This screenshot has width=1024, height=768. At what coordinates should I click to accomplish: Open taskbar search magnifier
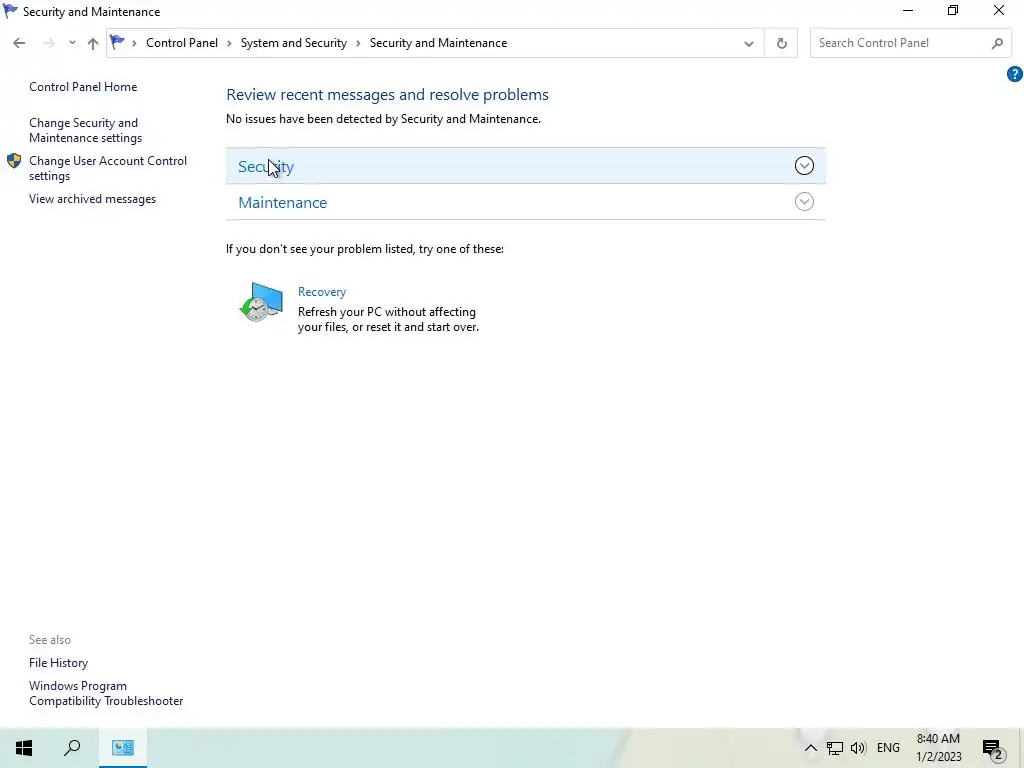tap(72, 748)
